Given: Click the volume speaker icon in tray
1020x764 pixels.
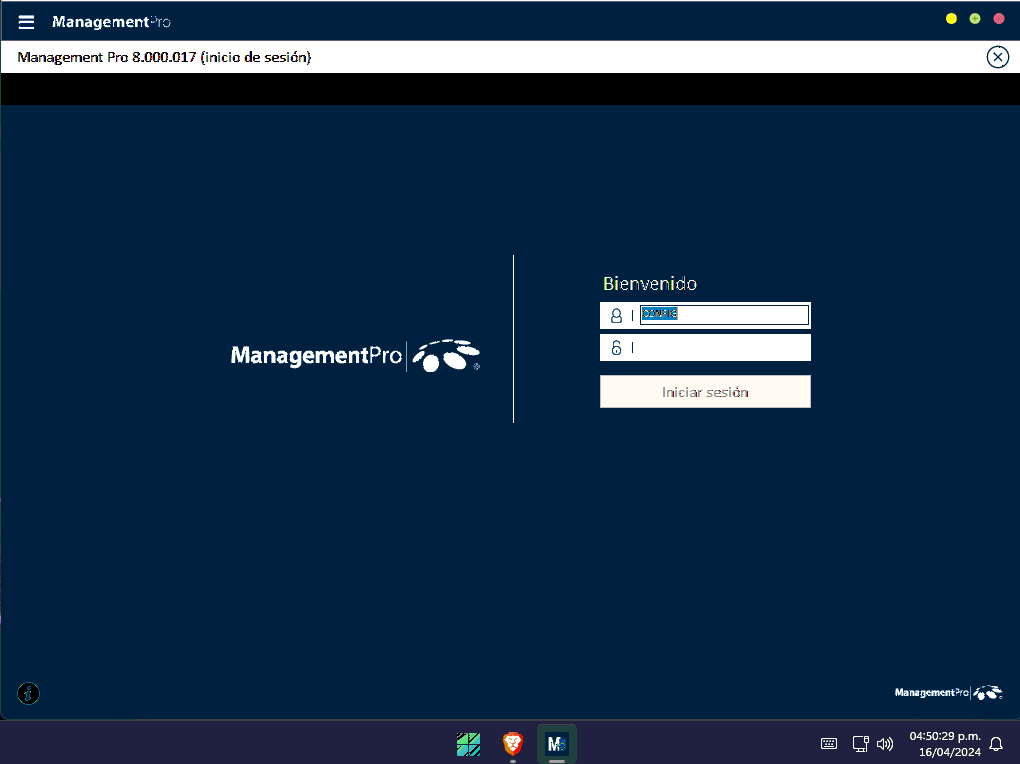Looking at the screenshot, I should tap(884, 743).
